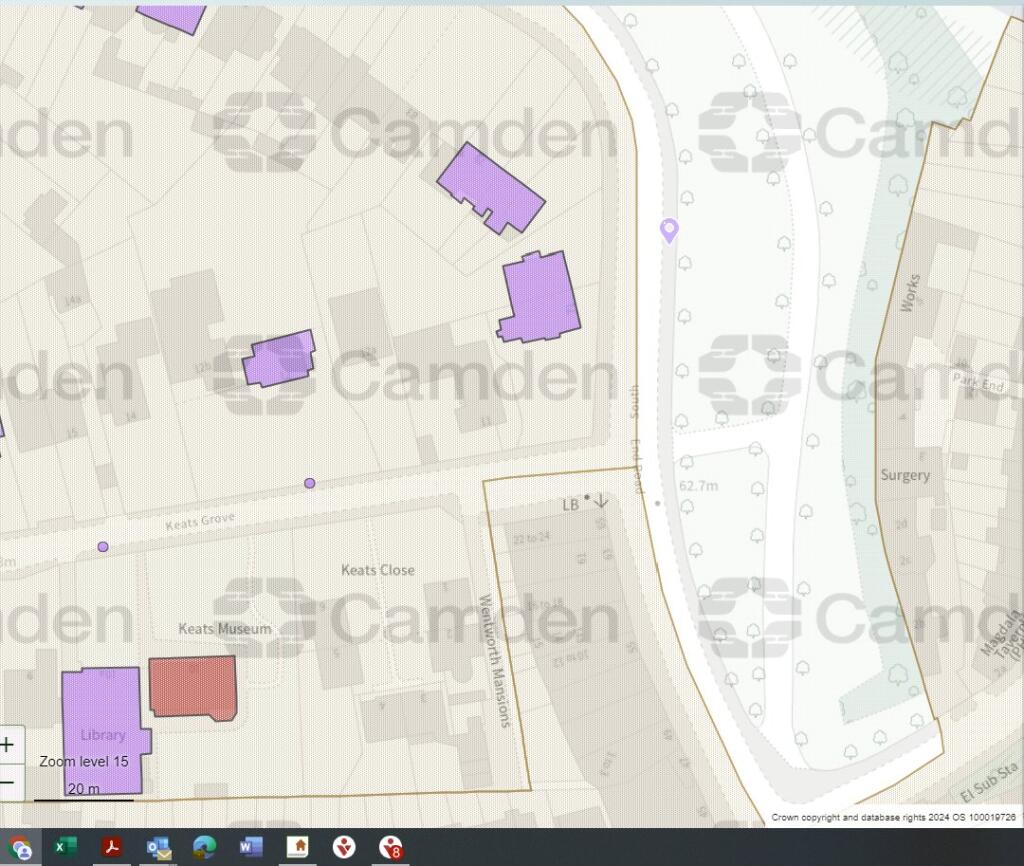The image size is (1024, 866).
Task: Click the plus zoom in button
Action: coord(8,745)
